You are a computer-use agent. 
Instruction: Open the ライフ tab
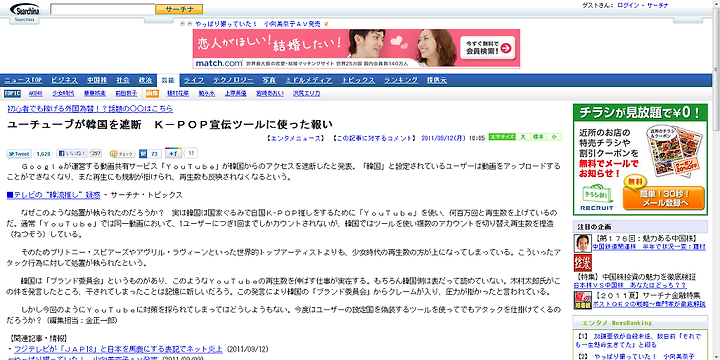(194, 80)
